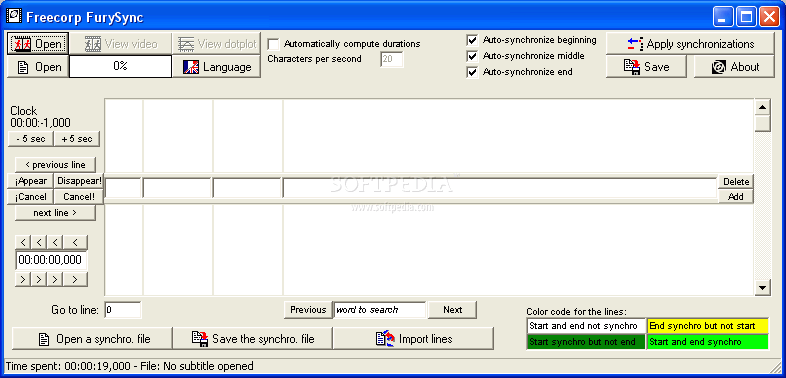Click the third '>' arrow below the time field
The height and width of the screenshot is (378, 786).
tap(55, 279)
